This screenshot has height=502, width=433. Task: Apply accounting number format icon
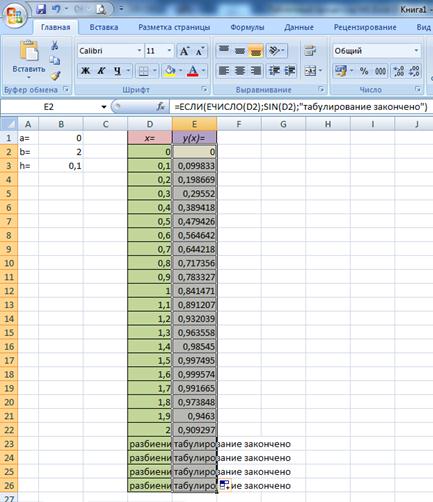pos(341,71)
